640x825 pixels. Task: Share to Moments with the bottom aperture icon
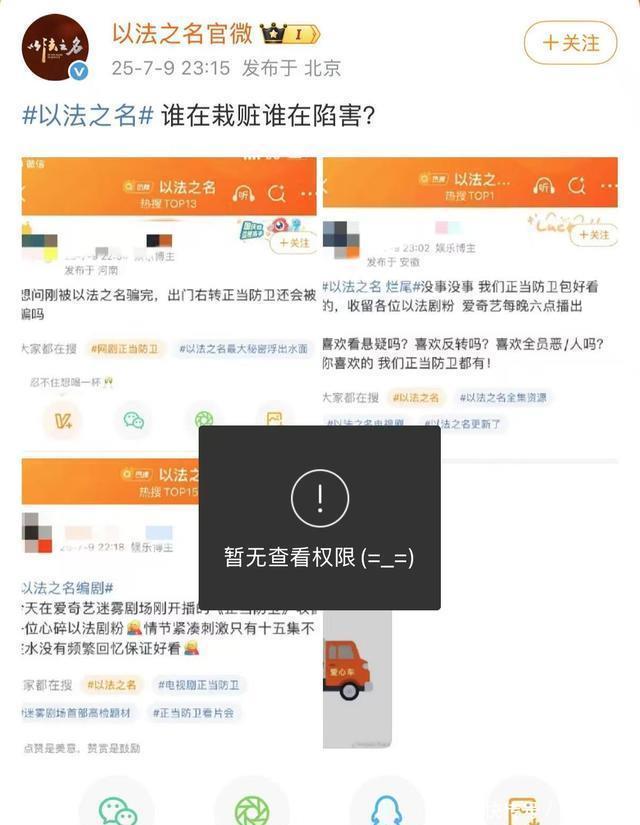click(x=252, y=810)
